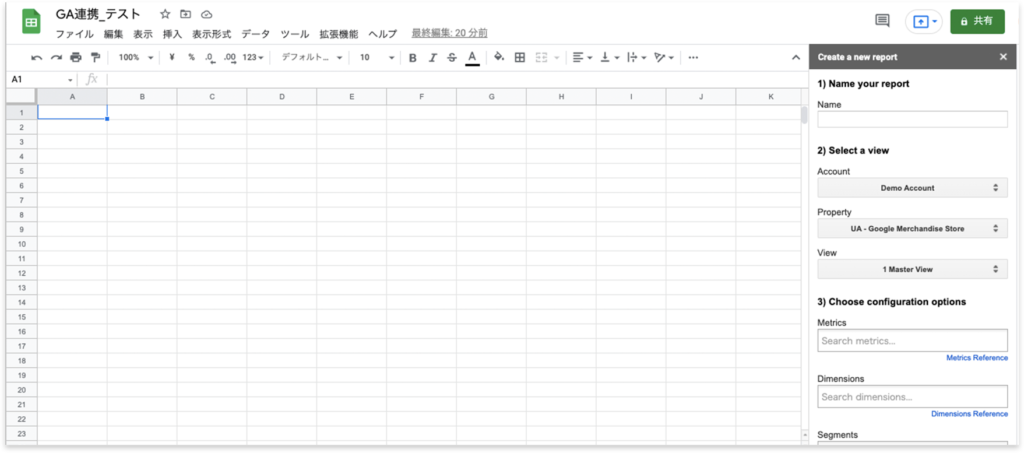Image resolution: width=1024 pixels, height=453 pixels.
Task: Open the Metrics Reference link
Action: [976, 358]
